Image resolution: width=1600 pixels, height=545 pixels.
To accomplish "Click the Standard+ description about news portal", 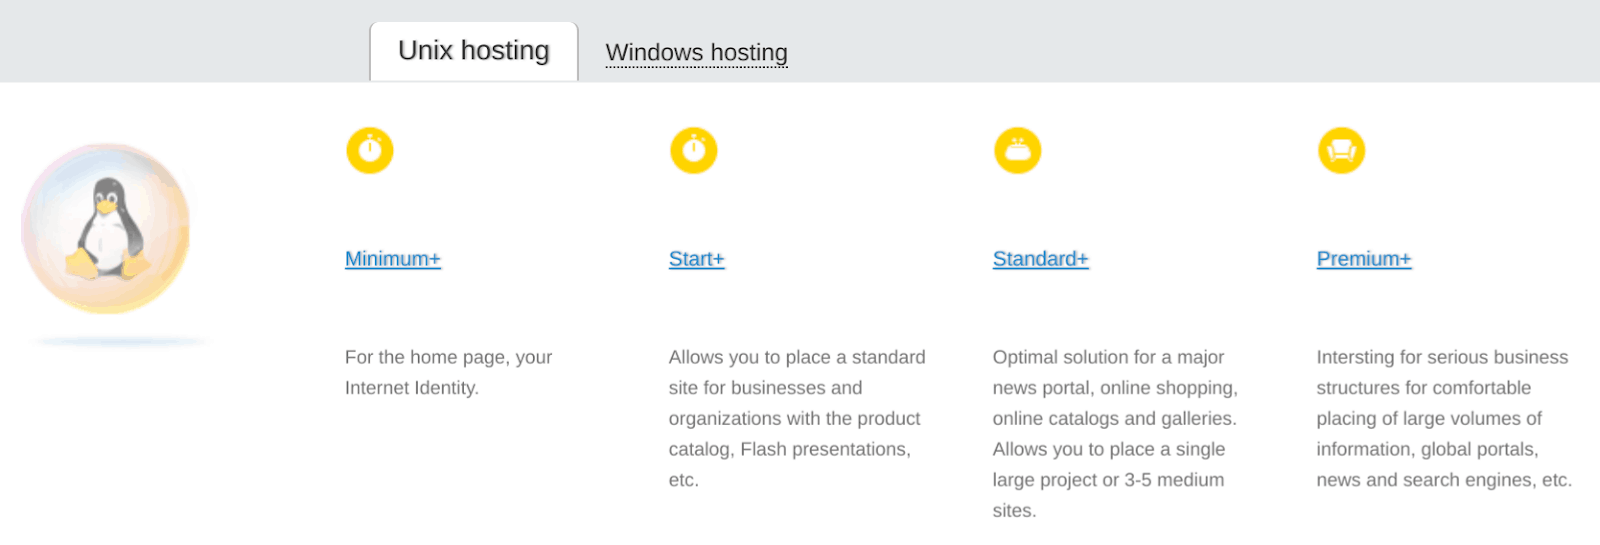I will pyautogui.click(x=1115, y=433).
